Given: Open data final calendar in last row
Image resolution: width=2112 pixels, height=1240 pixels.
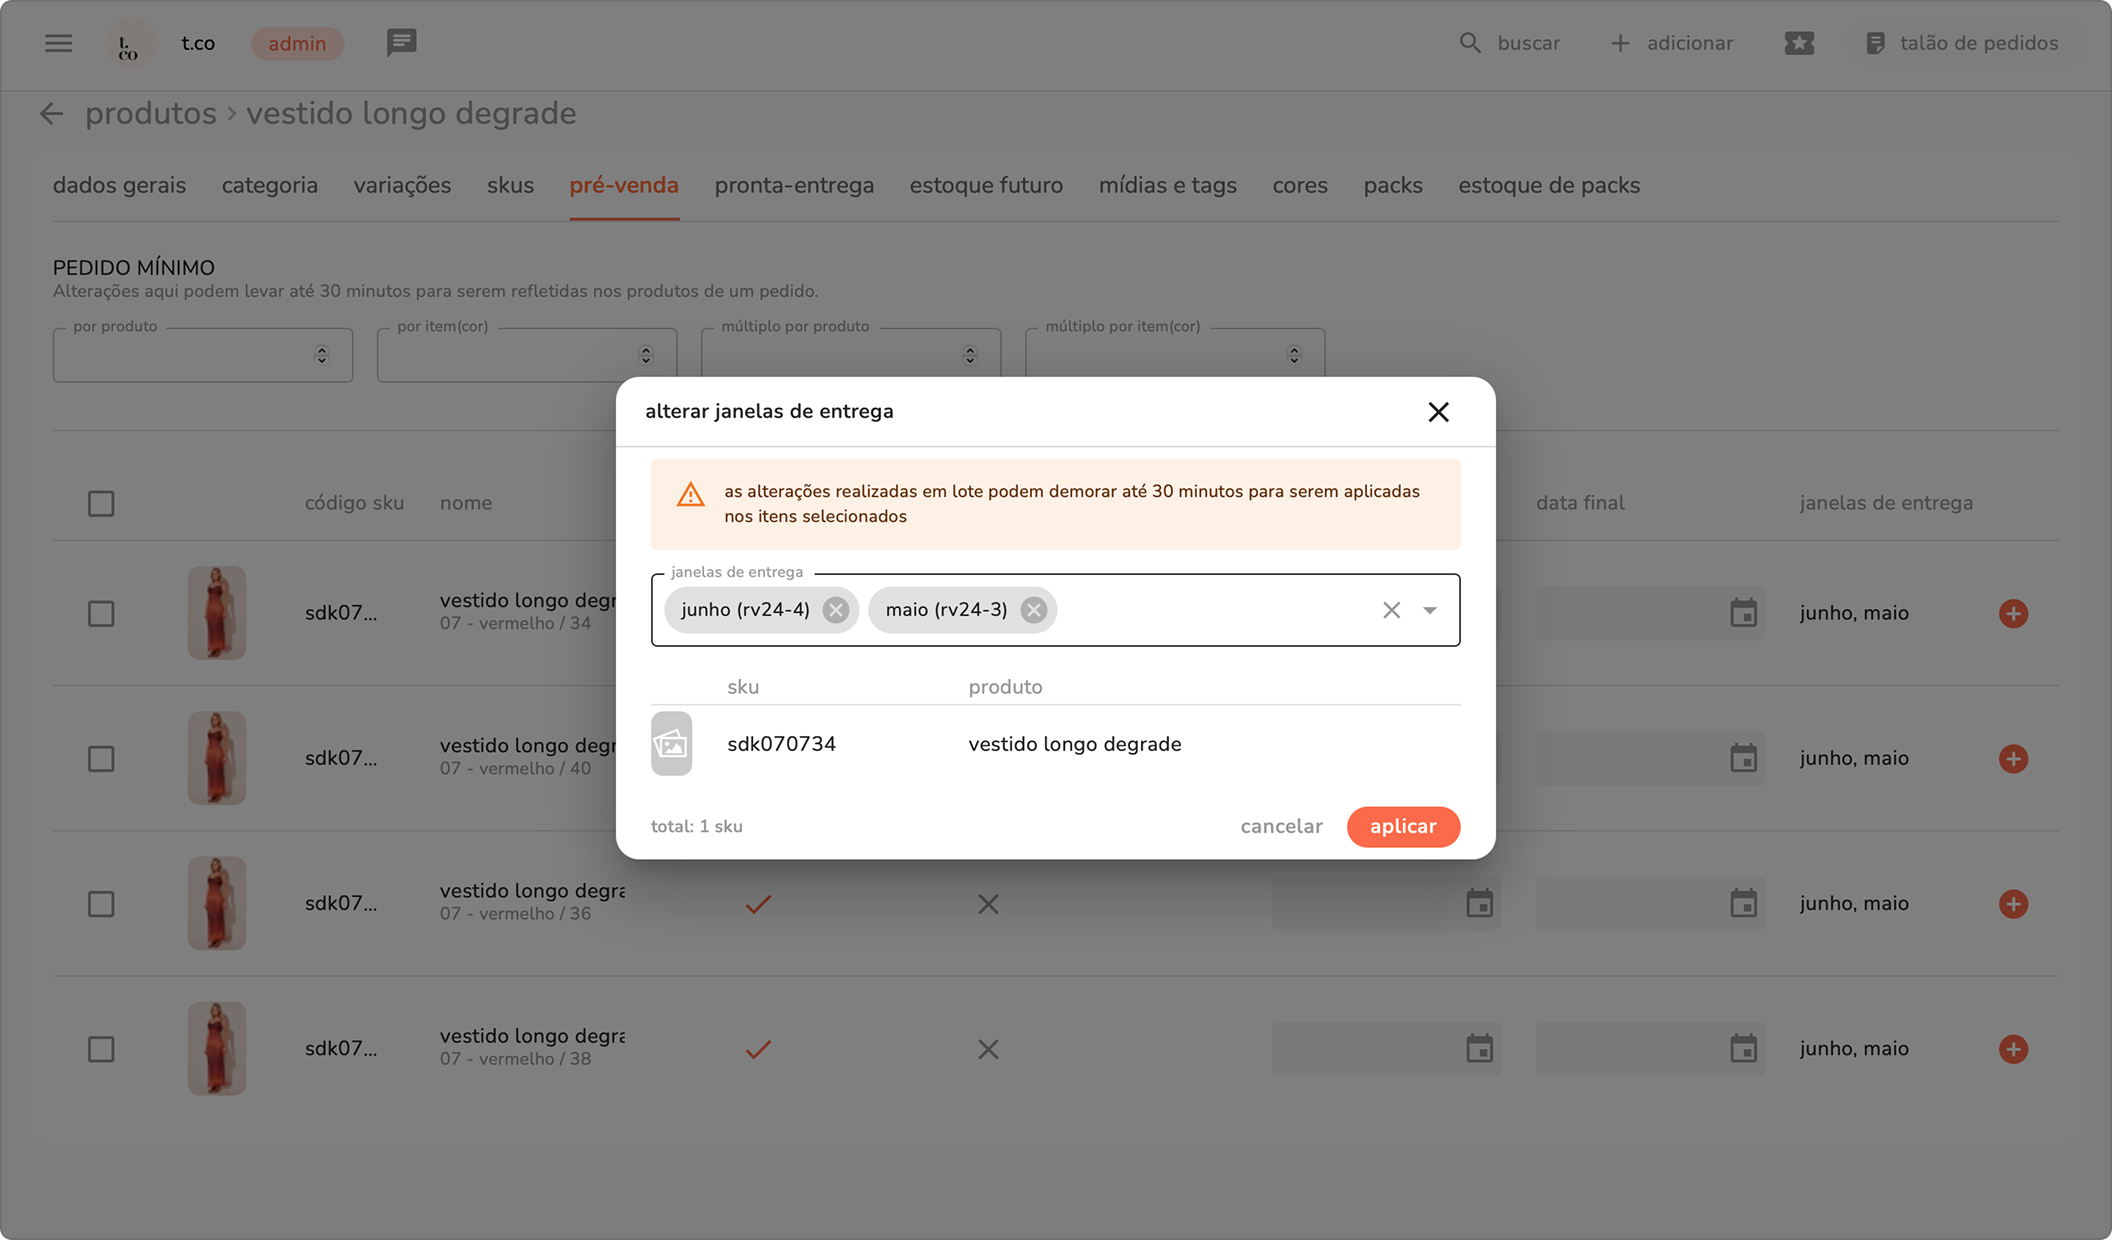Looking at the screenshot, I should [x=1743, y=1049].
